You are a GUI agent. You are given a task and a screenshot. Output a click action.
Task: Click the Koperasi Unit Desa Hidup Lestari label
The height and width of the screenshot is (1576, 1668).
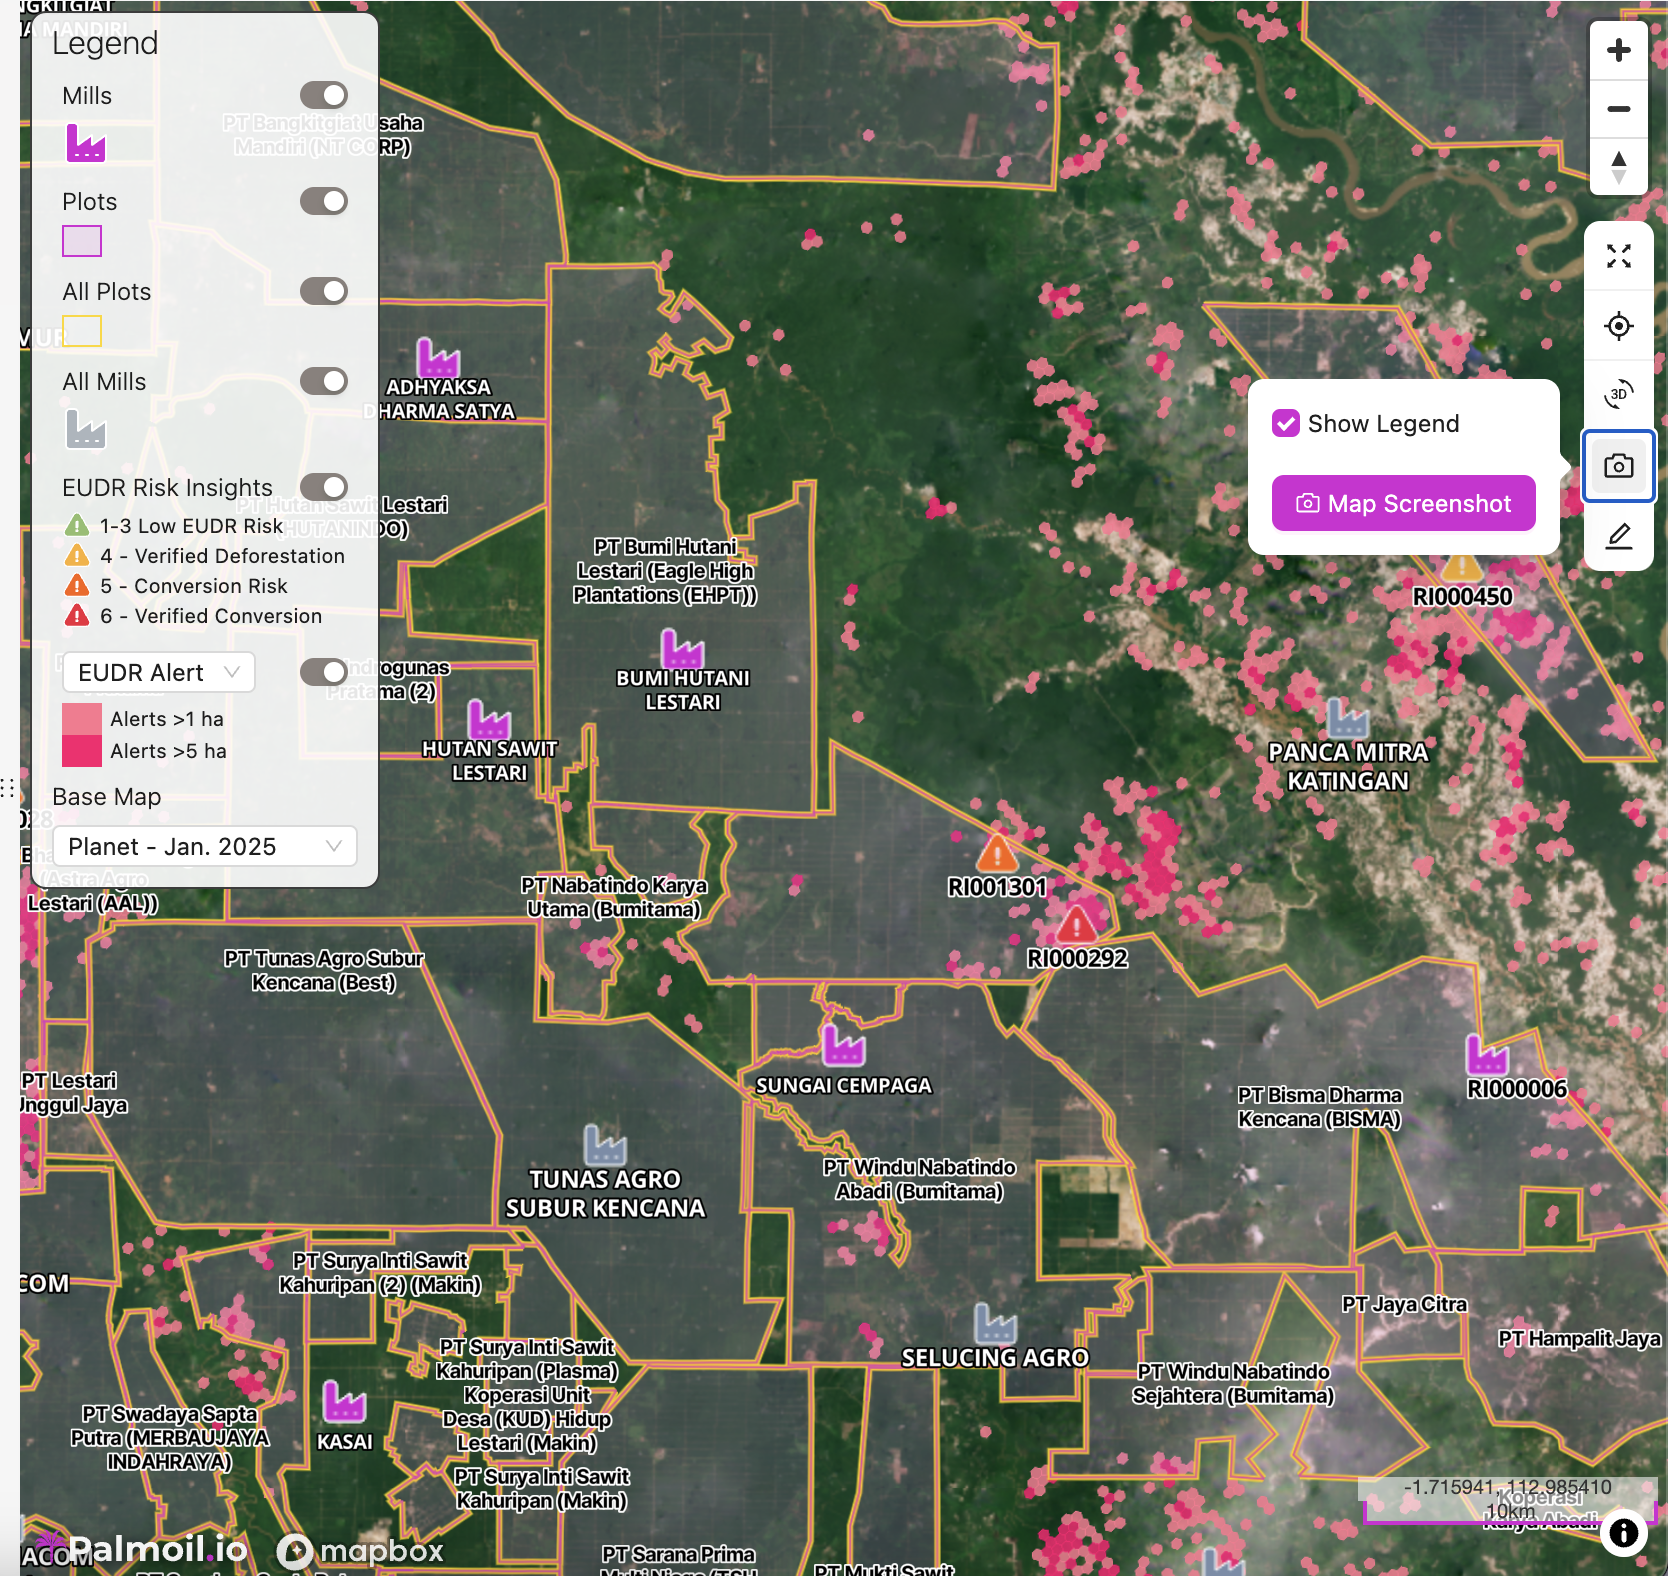(x=527, y=1418)
